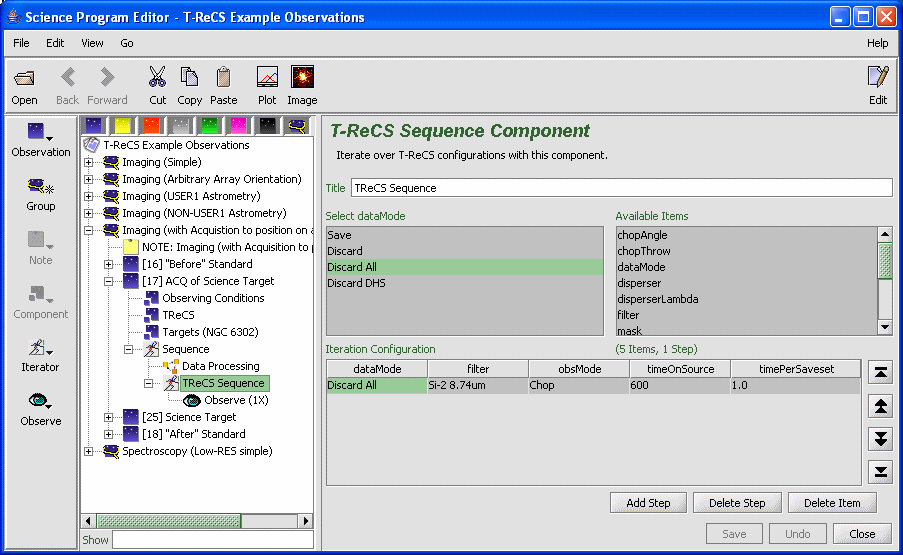Select Observing Conditions tree node
The width and height of the screenshot is (903, 555).
point(213,298)
